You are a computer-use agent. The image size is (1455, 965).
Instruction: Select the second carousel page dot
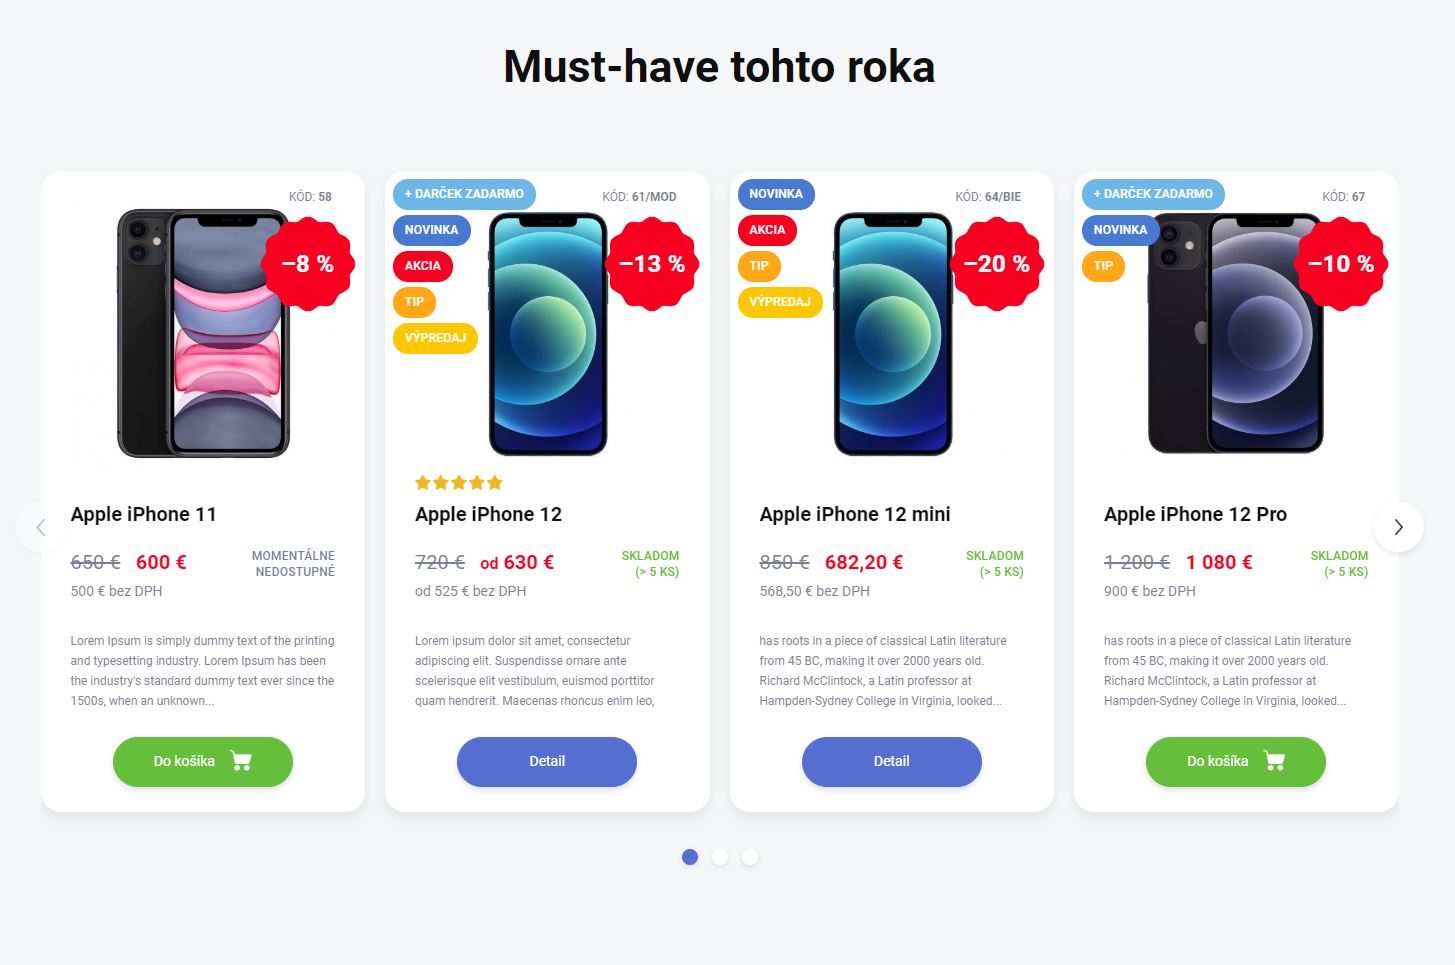point(720,857)
